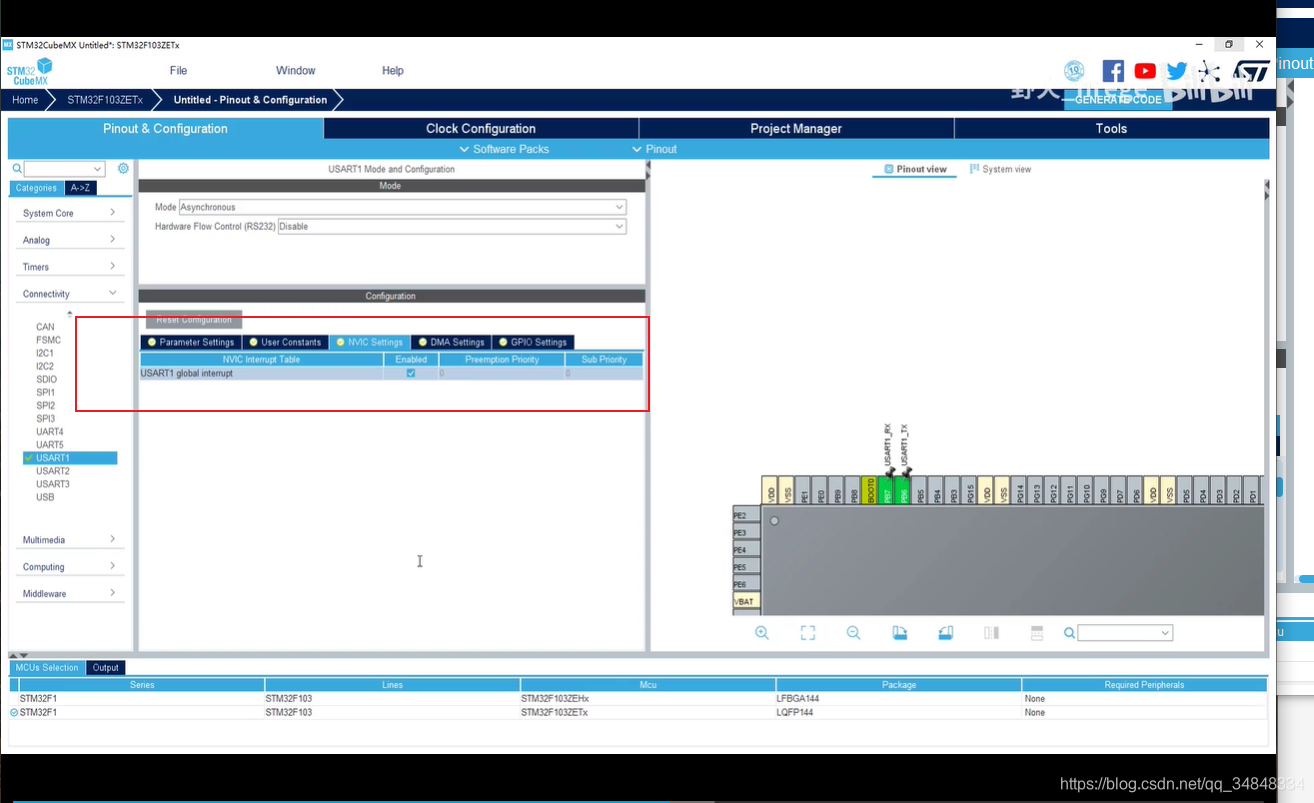Click the peripheral search magnifier icon
Viewport: 1314px width, 803px height.
pyautogui.click(x=17, y=169)
